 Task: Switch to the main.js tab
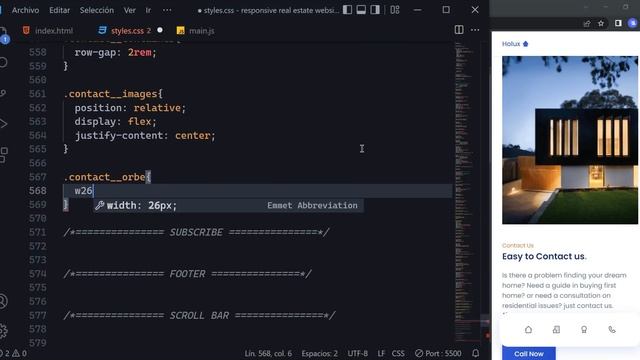coord(196,31)
